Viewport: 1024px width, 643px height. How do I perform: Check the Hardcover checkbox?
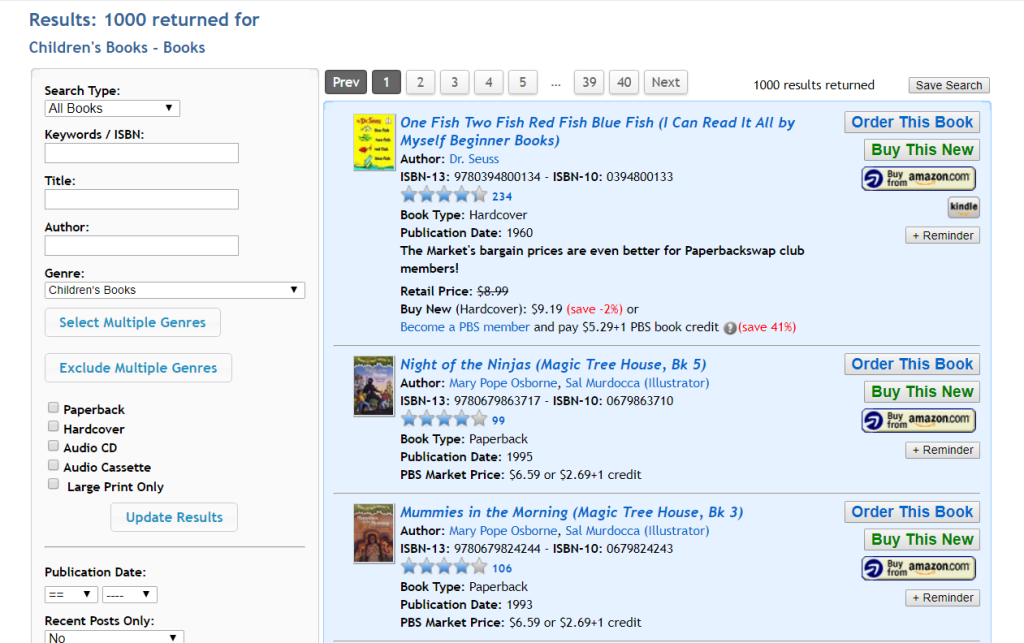[53, 426]
